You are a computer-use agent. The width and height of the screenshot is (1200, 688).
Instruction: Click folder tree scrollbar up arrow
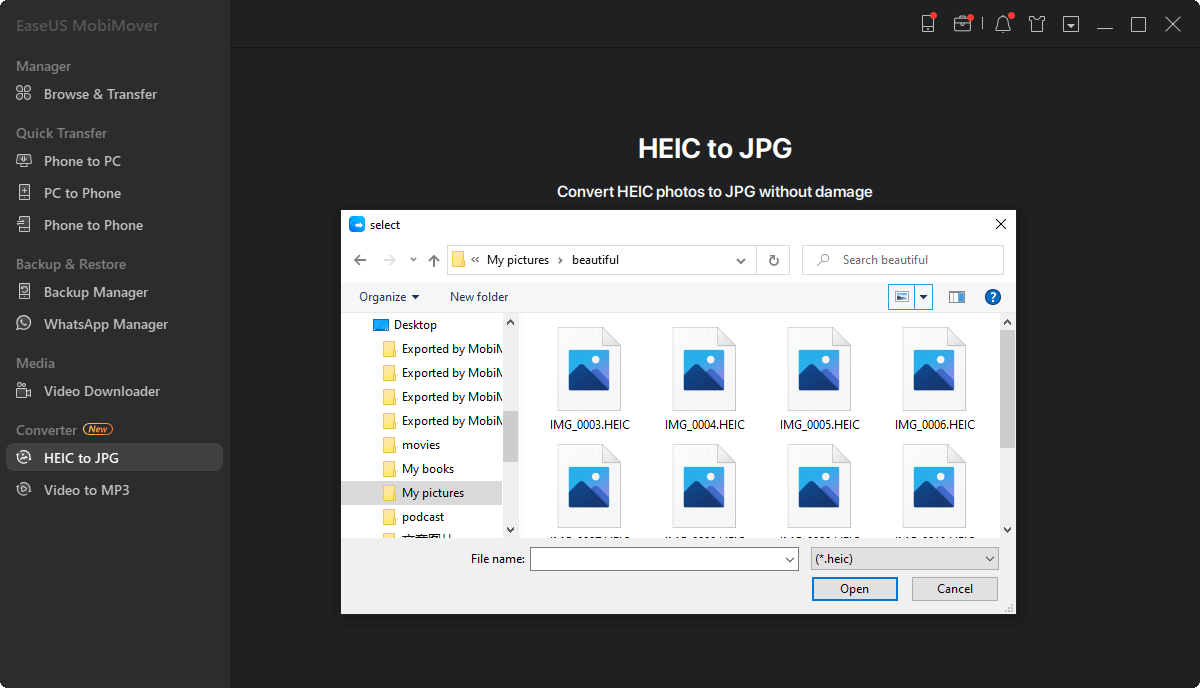(x=511, y=321)
